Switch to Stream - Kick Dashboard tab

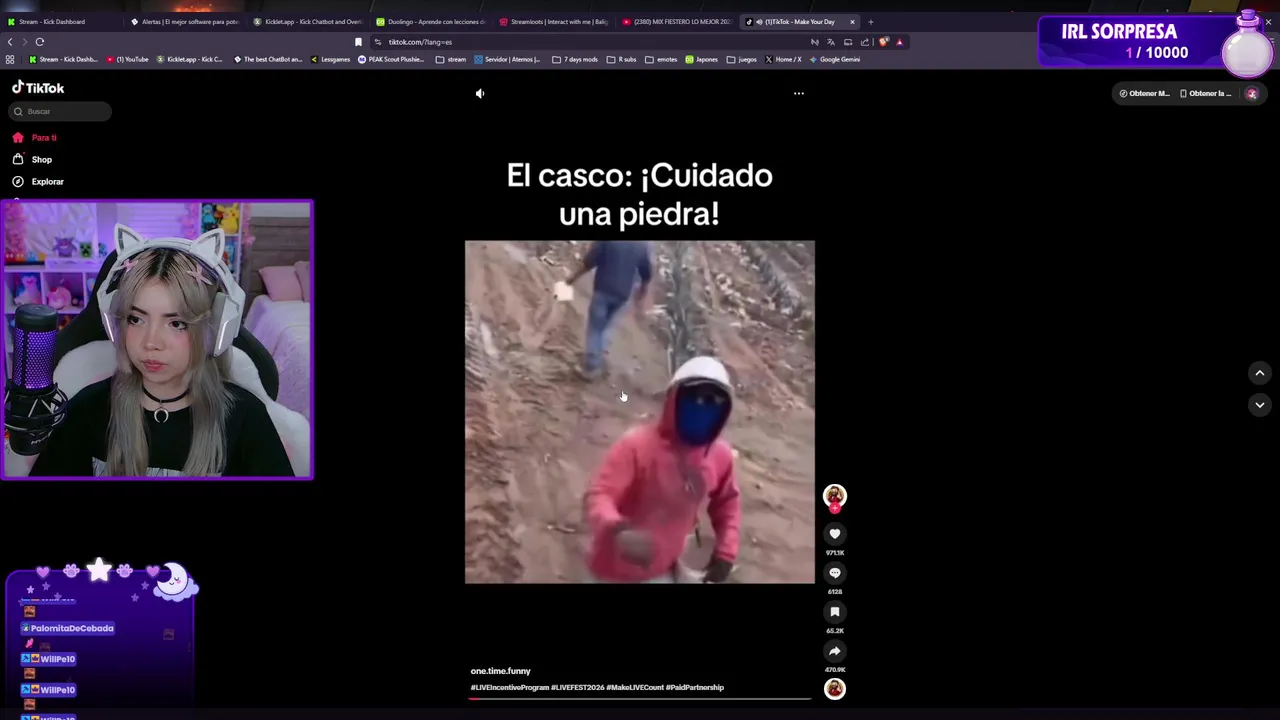pos(60,22)
